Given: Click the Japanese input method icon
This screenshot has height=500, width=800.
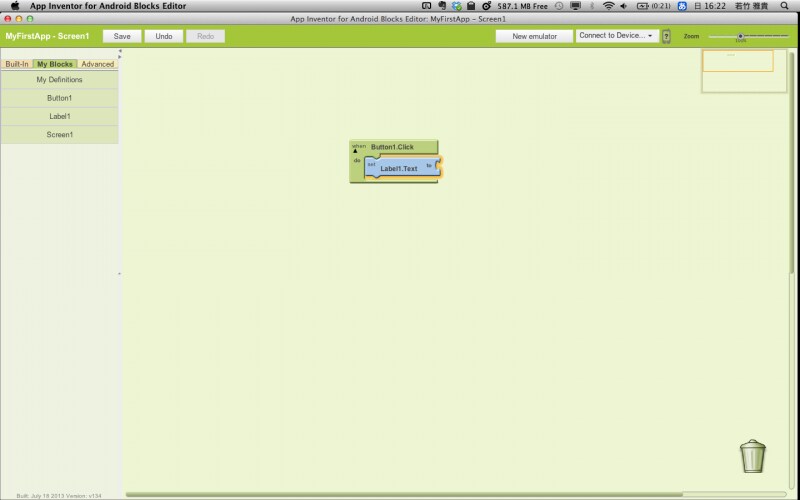Looking at the screenshot, I should (682, 6).
